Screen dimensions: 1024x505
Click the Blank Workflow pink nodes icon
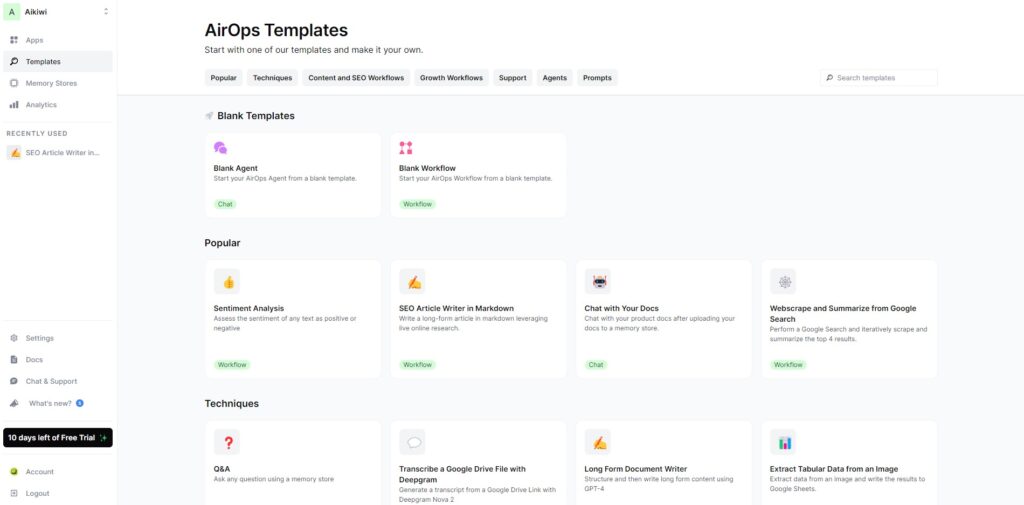point(406,148)
